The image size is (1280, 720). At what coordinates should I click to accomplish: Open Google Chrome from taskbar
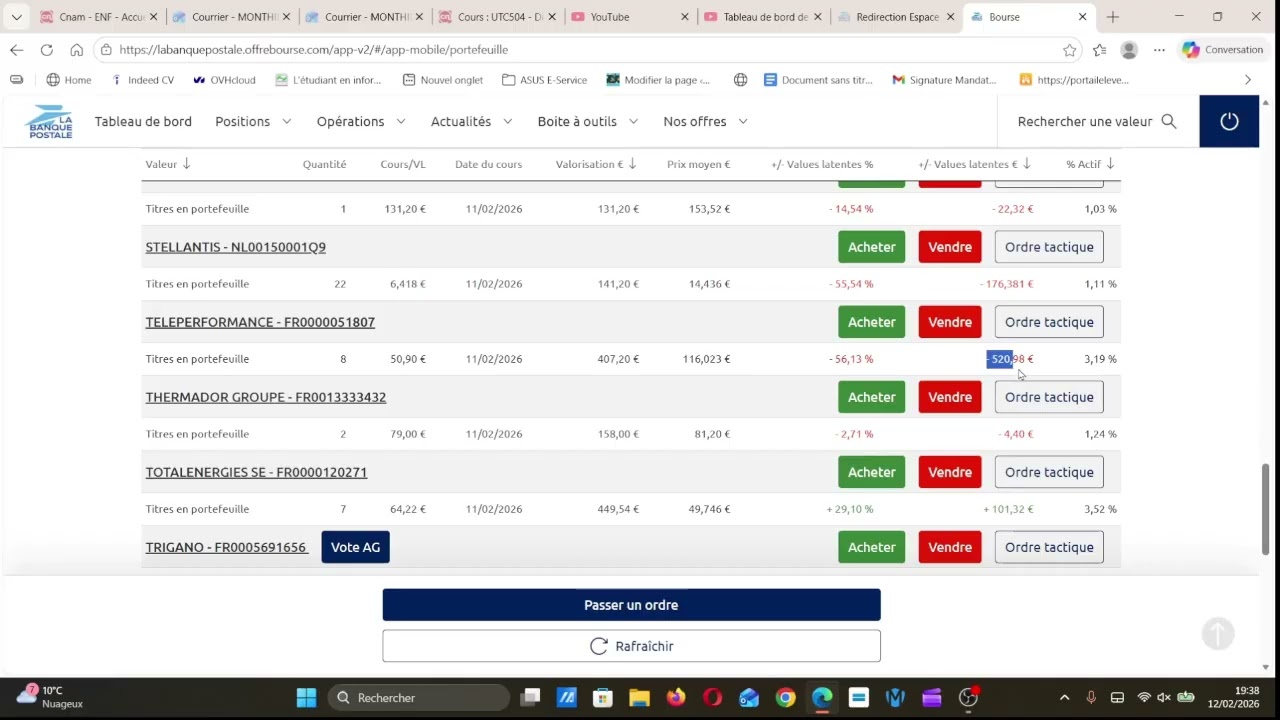tap(785, 697)
